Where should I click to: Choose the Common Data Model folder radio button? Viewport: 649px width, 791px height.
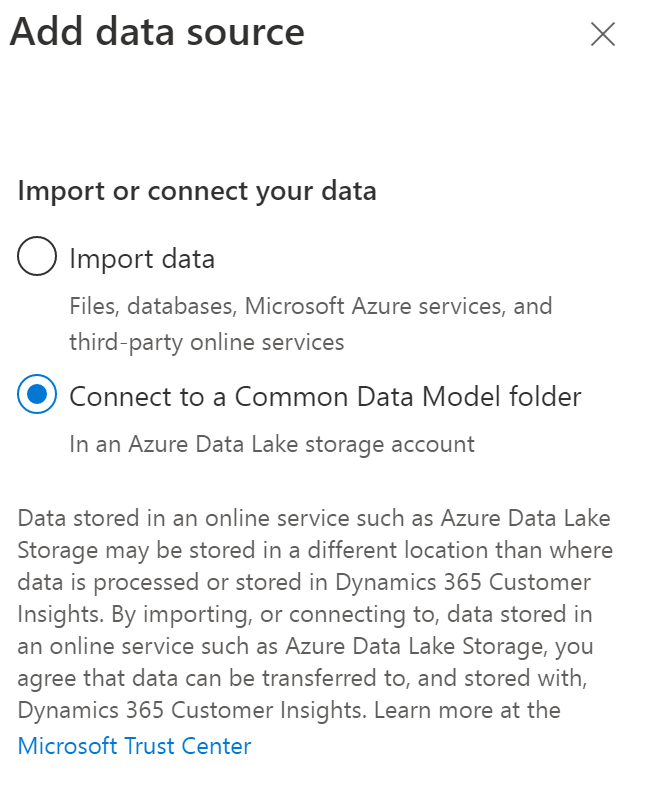[37, 396]
